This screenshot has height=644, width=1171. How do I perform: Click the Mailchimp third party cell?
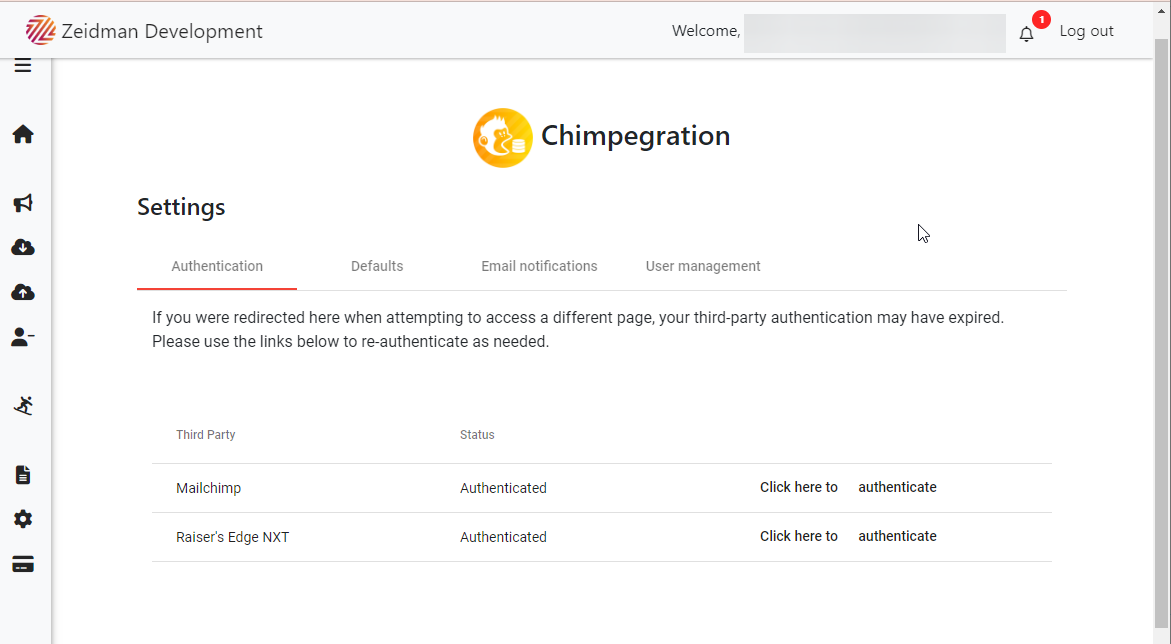[208, 489]
